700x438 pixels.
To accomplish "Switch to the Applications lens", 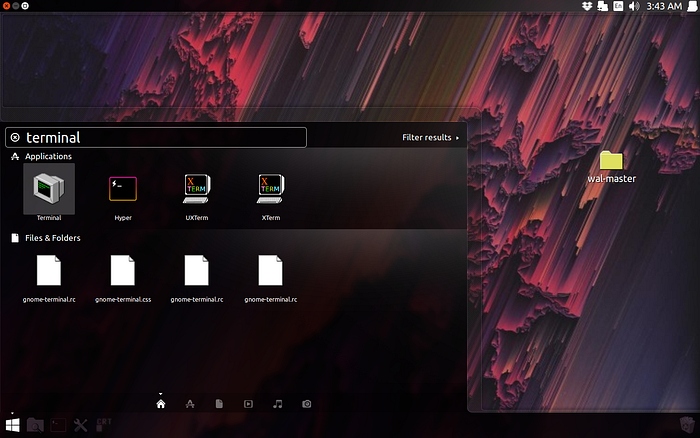I will (190, 404).
